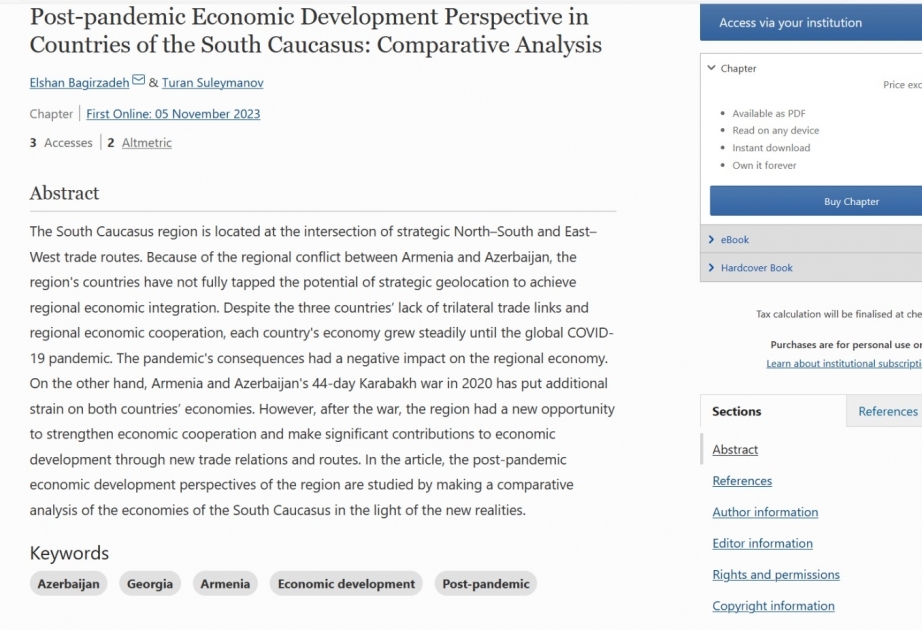Collapse the Chapter purchase section chevron
The height and width of the screenshot is (630, 922).
(711, 68)
